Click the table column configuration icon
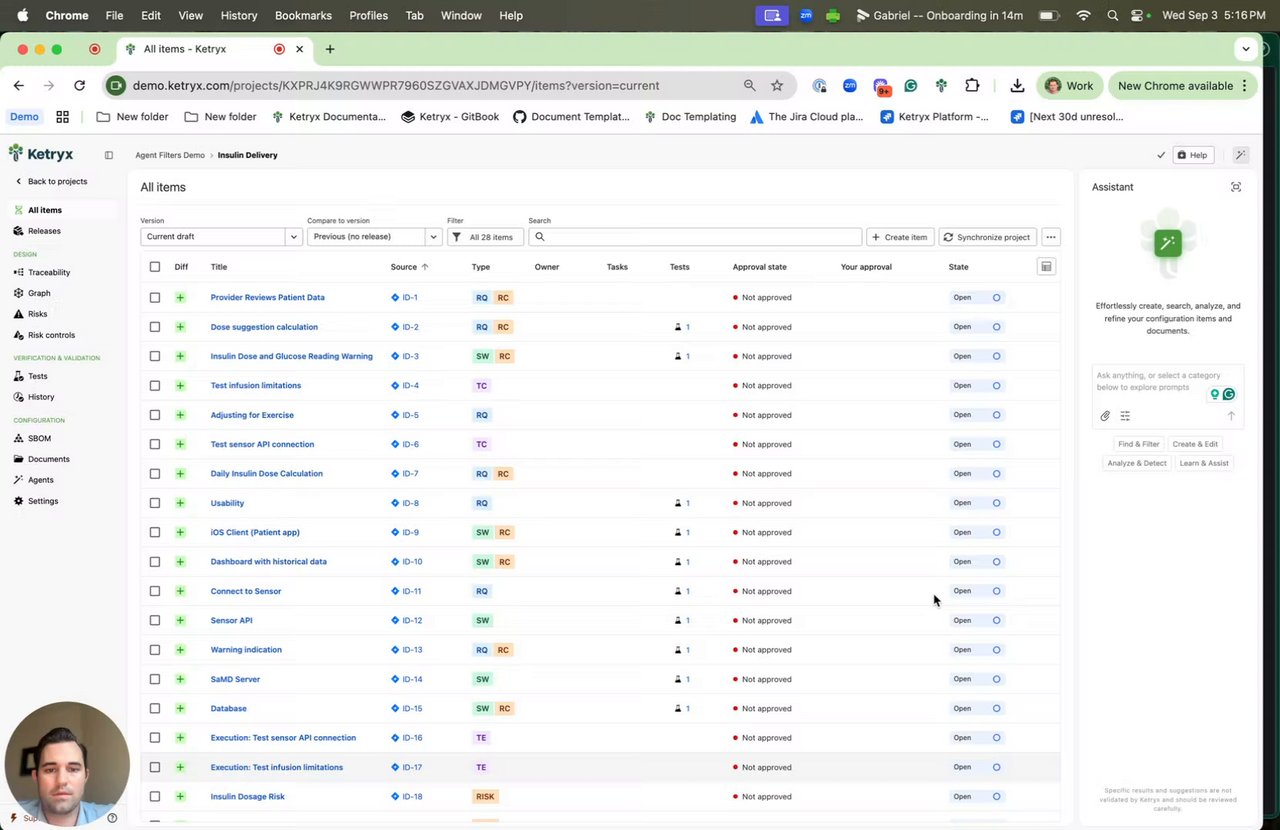1280x830 pixels. point(1046,267)
